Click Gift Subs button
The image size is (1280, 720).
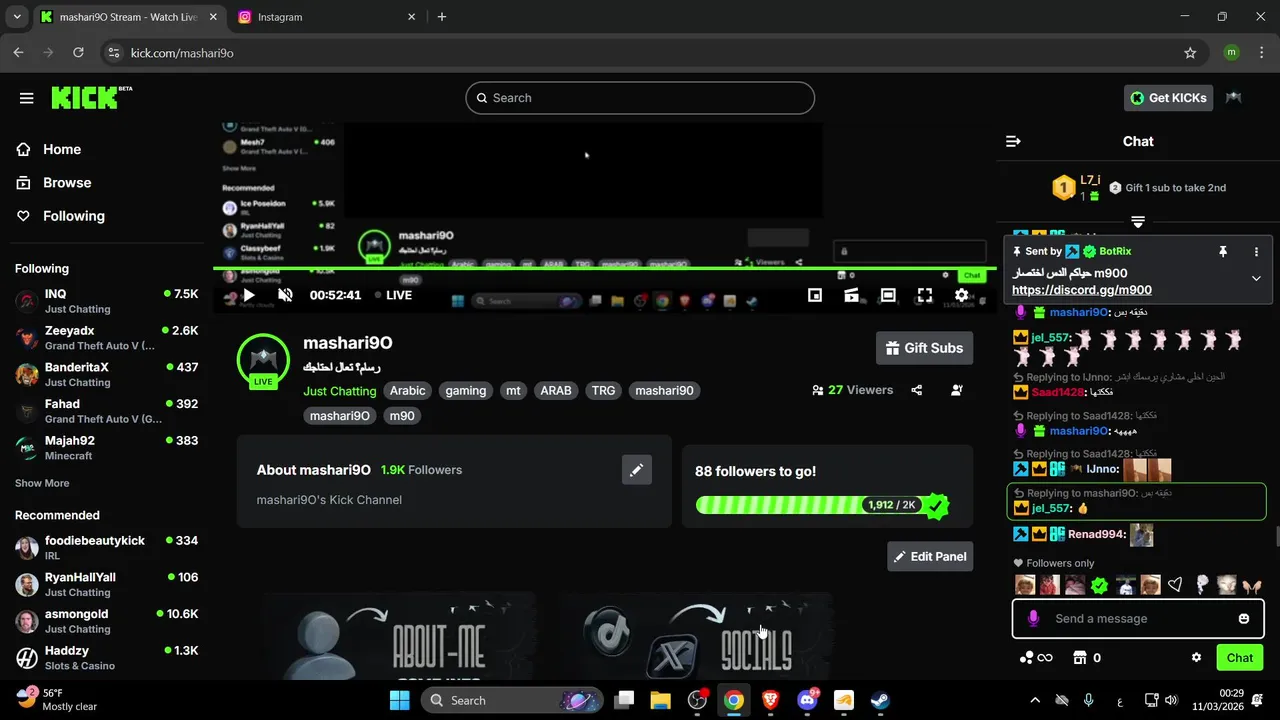coord(924,348)
